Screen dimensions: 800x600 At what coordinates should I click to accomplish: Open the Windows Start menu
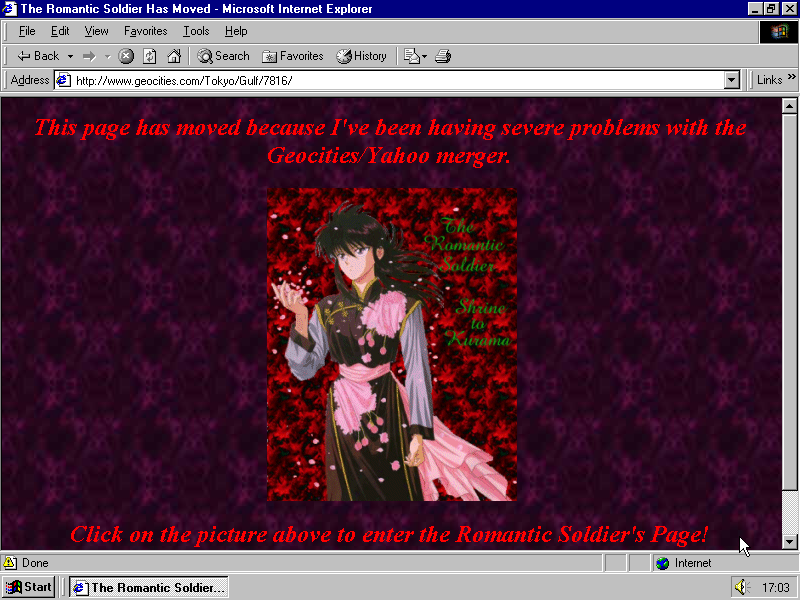point(29,587)
